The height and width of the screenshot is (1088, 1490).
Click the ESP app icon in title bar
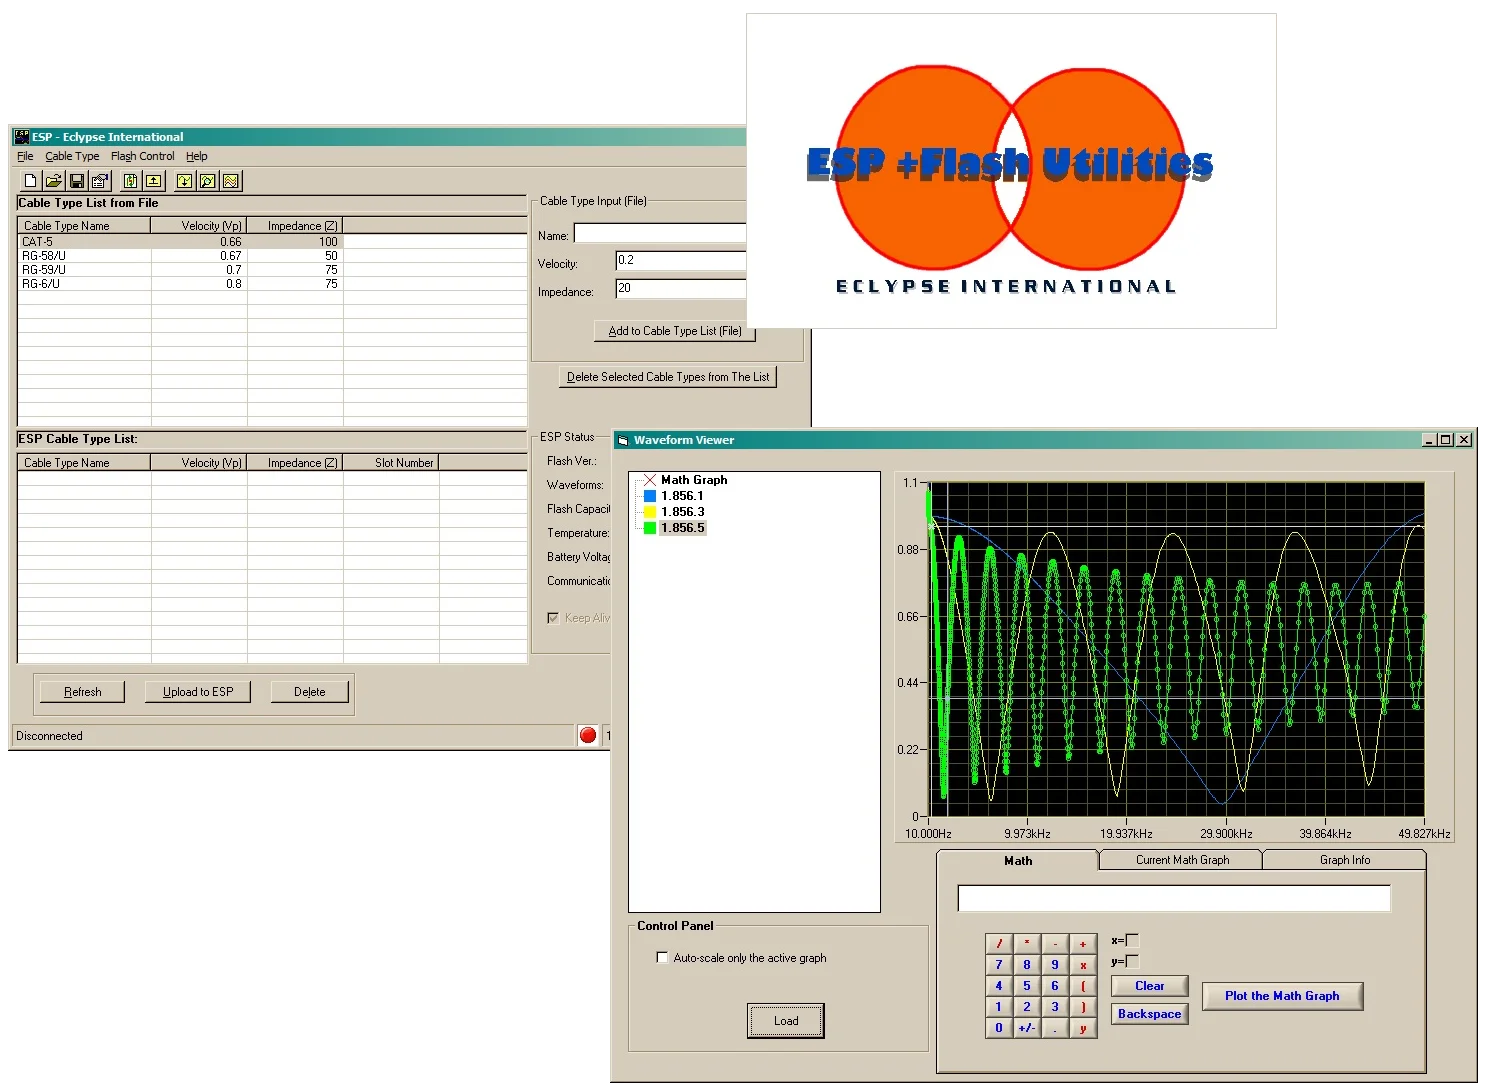point(22,137)
